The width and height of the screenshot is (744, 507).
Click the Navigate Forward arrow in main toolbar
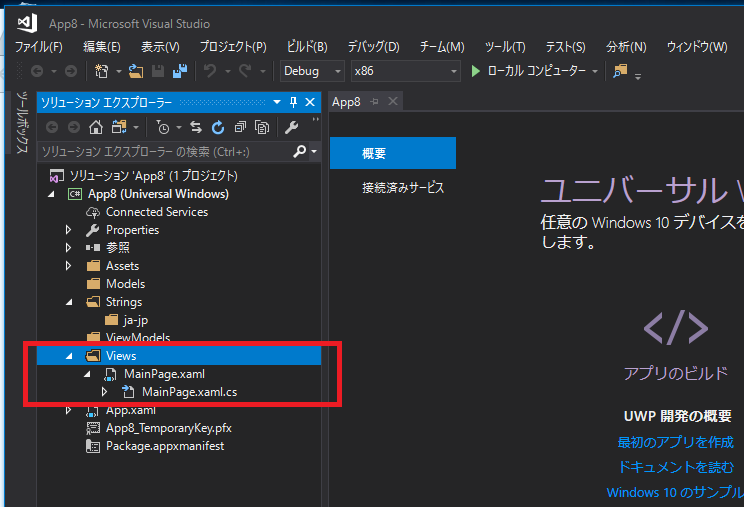(71, 71)
